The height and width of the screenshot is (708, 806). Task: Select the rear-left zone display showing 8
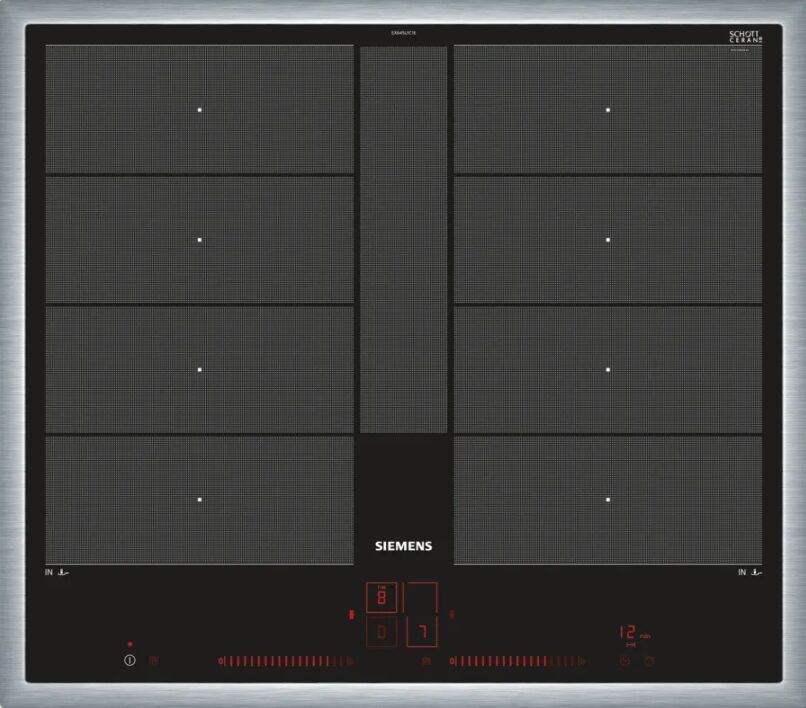point(381,597)
